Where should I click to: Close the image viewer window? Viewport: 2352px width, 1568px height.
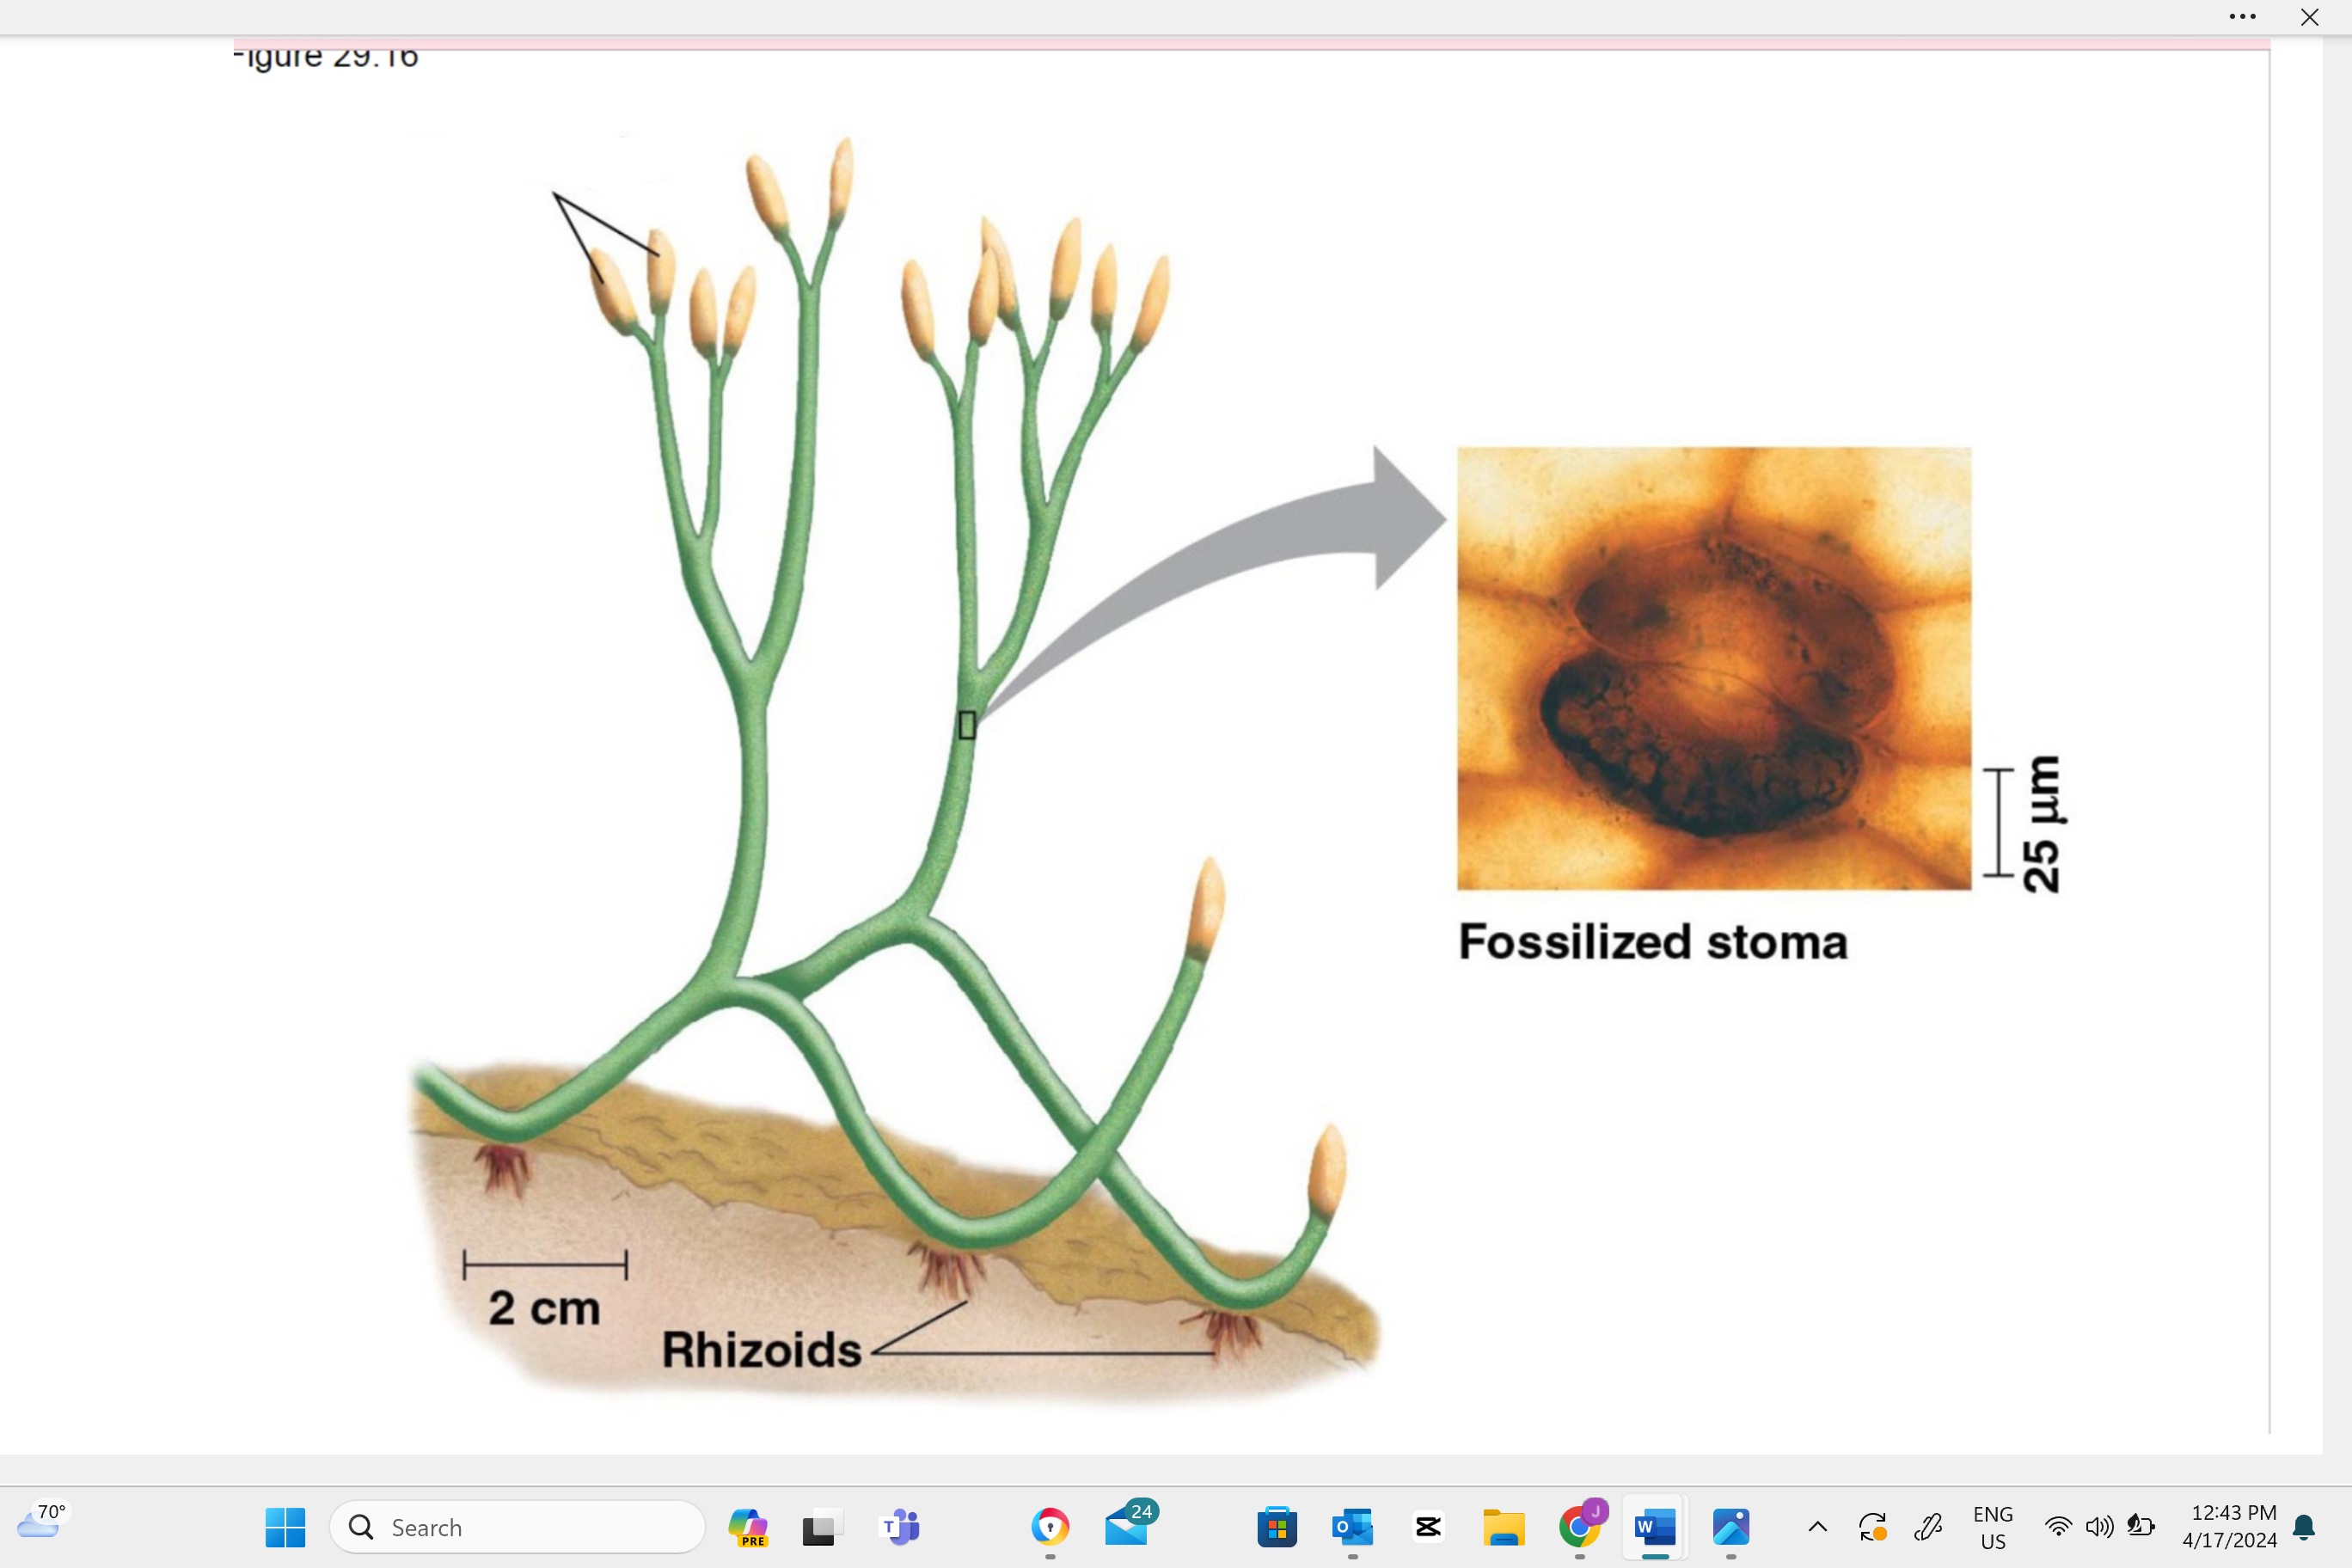2309,17
